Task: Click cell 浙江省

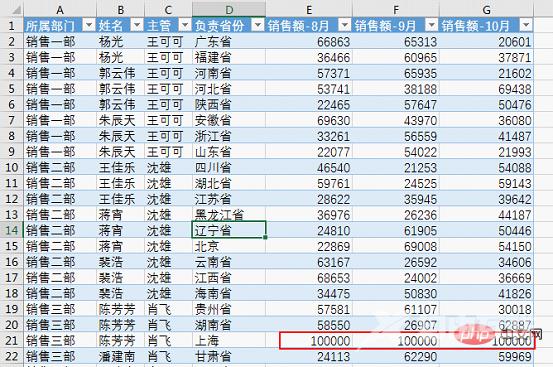Action: [229, 136]
